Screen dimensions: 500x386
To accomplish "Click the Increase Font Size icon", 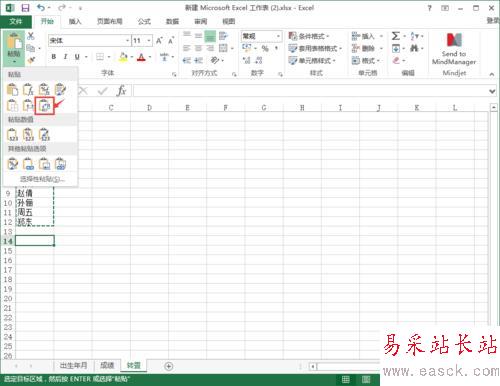I will point(159,41).
